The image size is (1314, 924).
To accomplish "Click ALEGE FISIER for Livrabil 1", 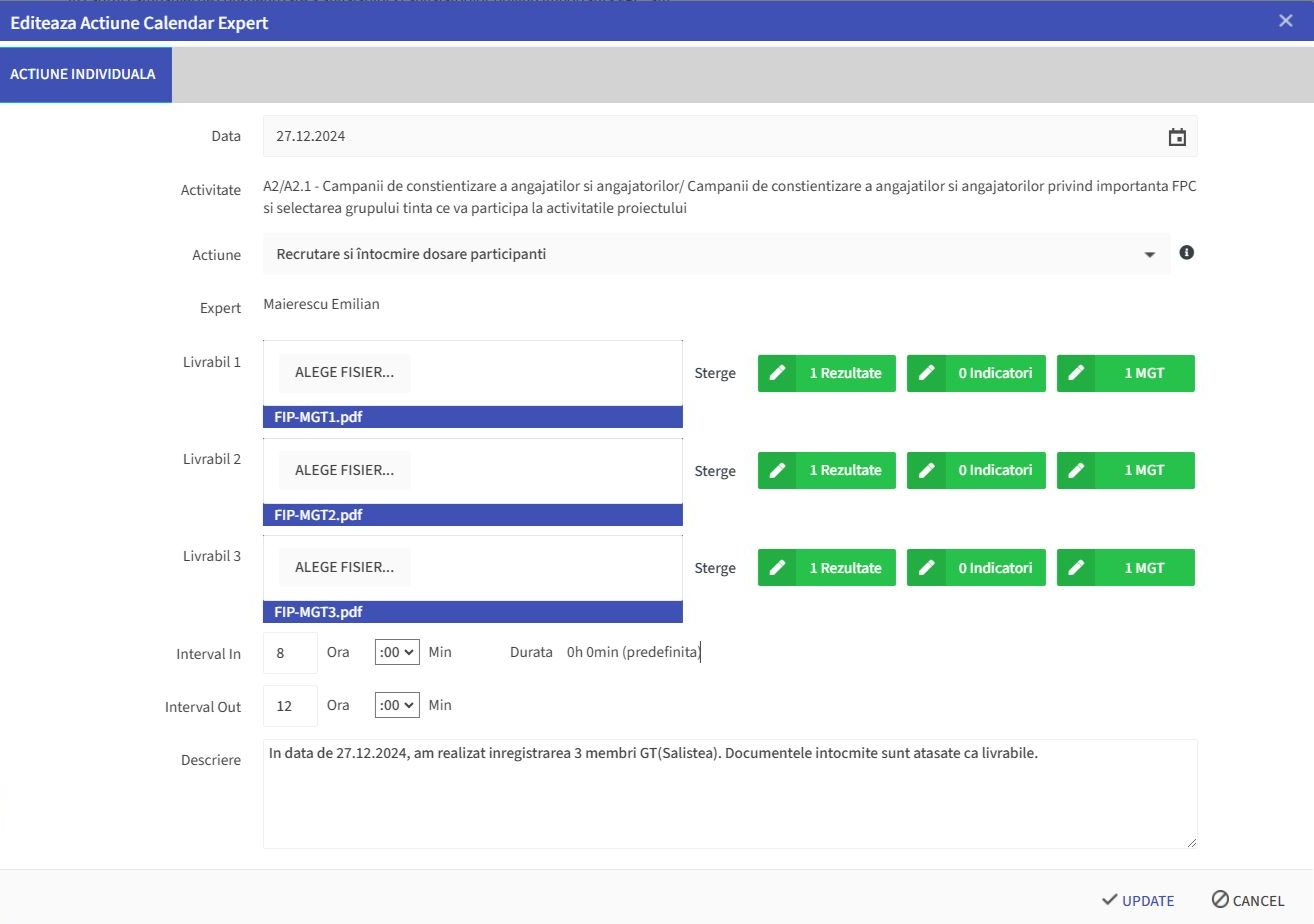I will coord(344,373).
